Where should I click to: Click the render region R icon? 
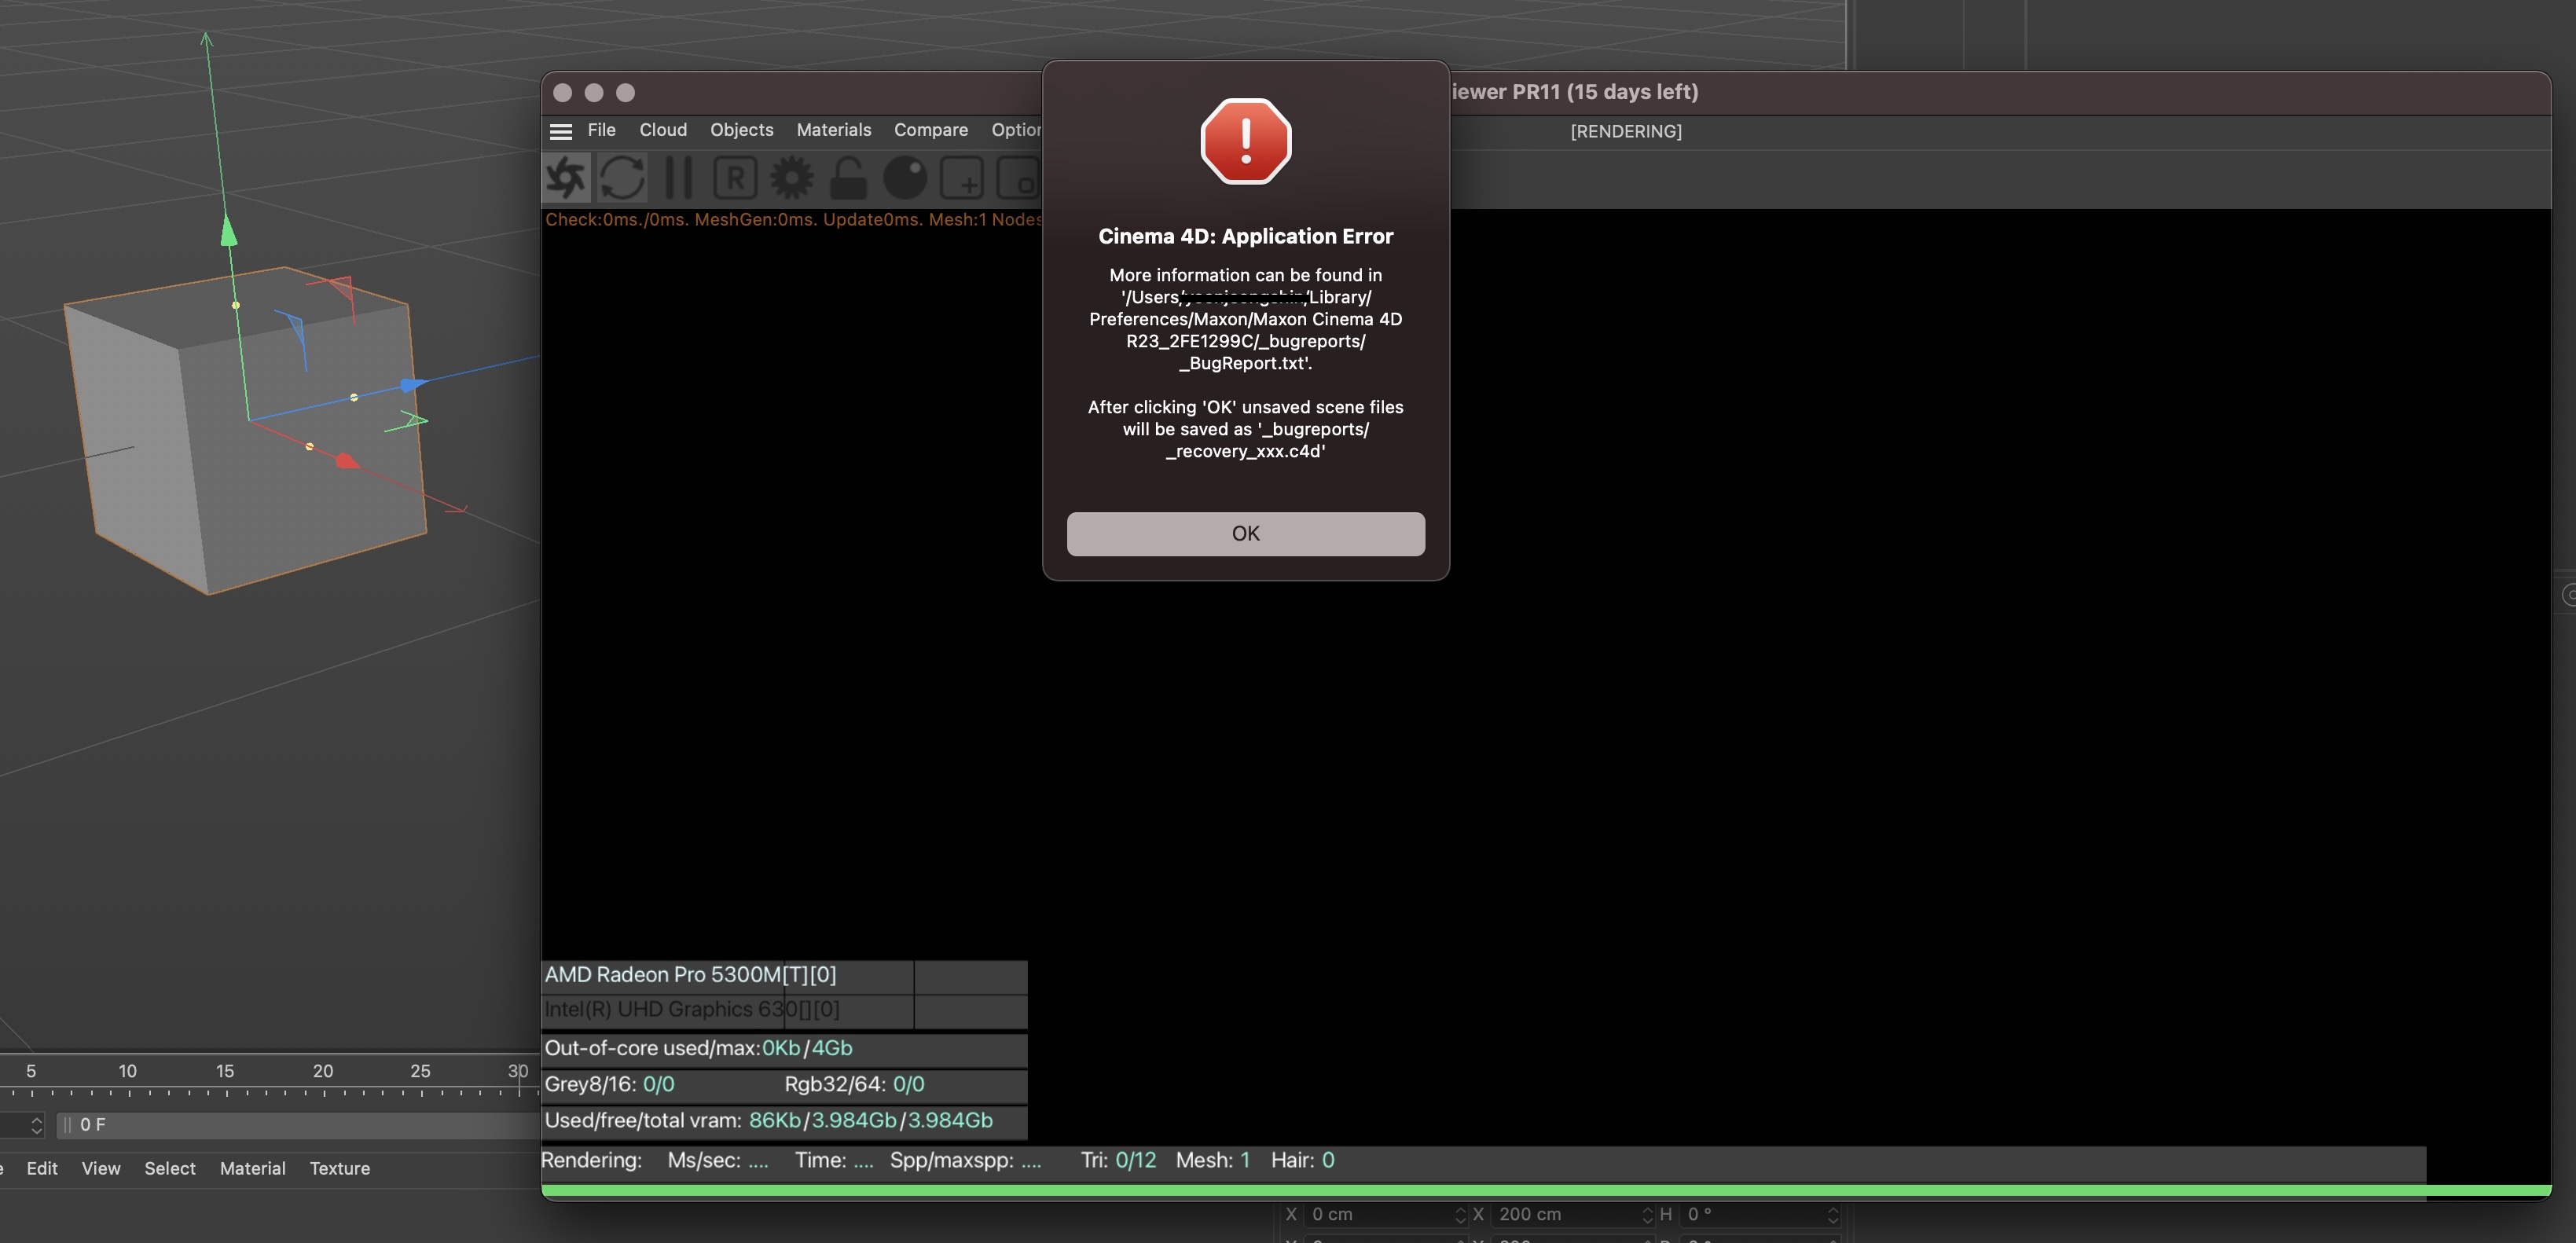coord(735,178)
